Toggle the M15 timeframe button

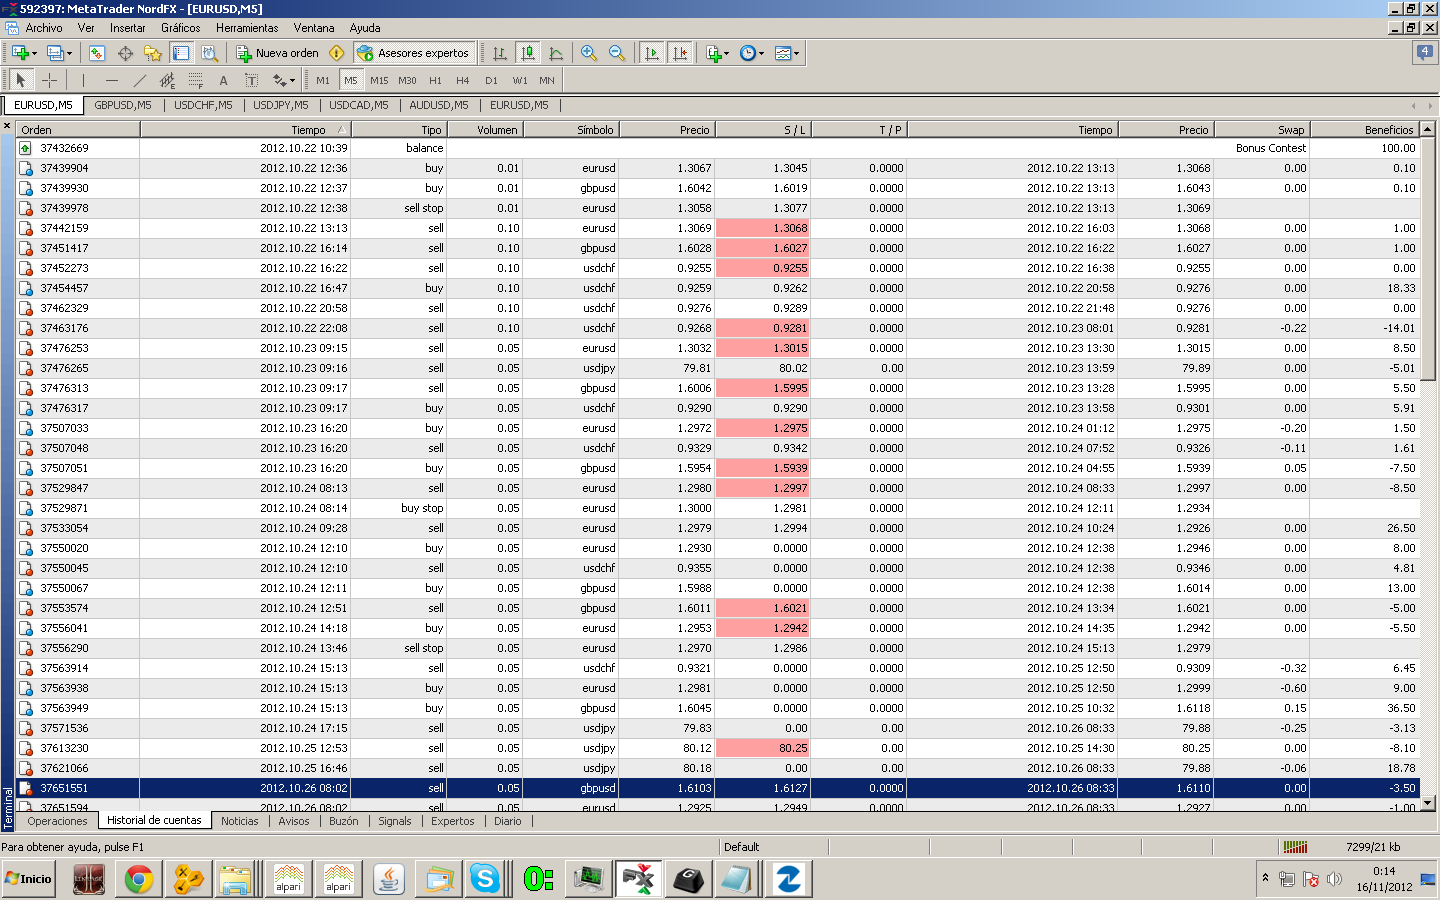tap(379, 80)
